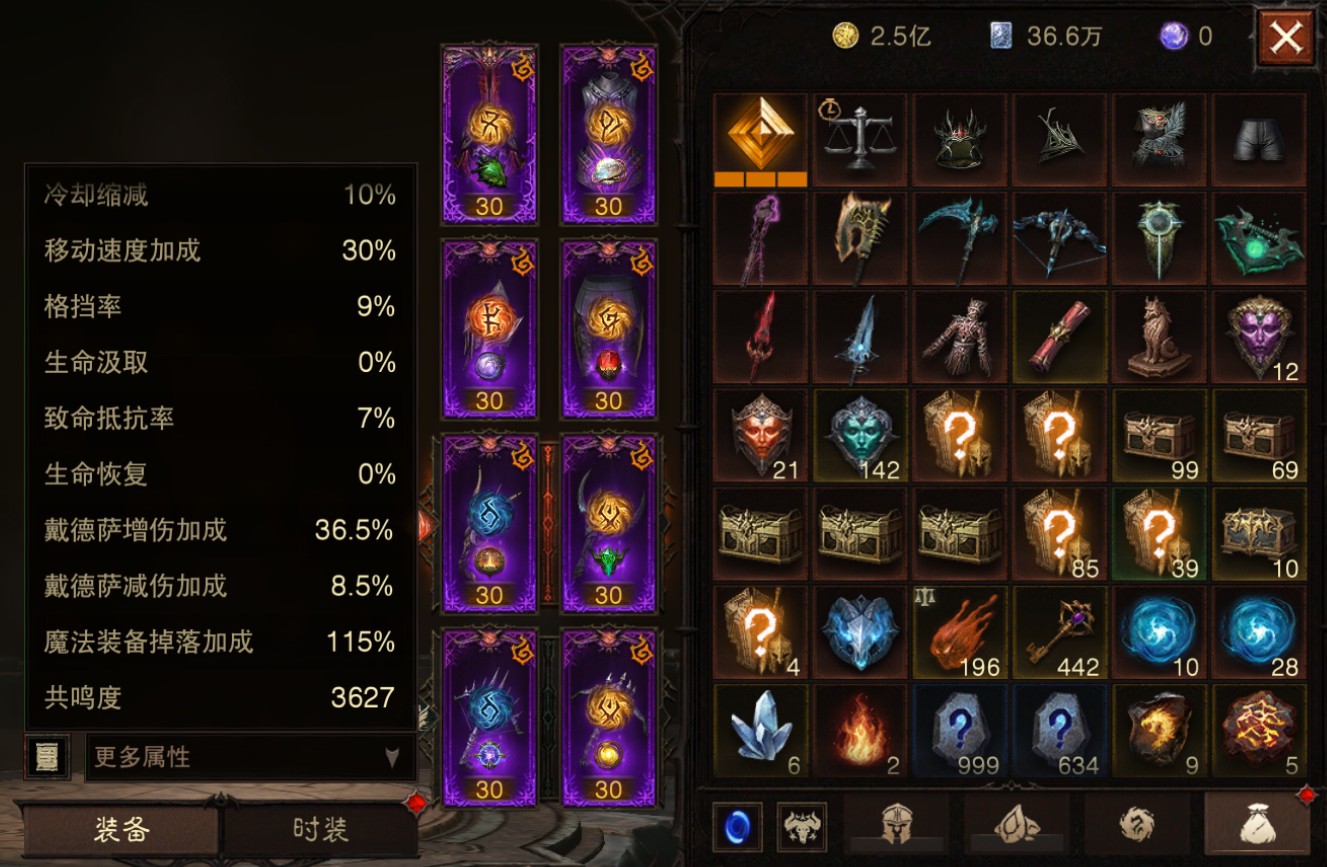Switch to the helmet inventory tab

(x=897, y=827)
